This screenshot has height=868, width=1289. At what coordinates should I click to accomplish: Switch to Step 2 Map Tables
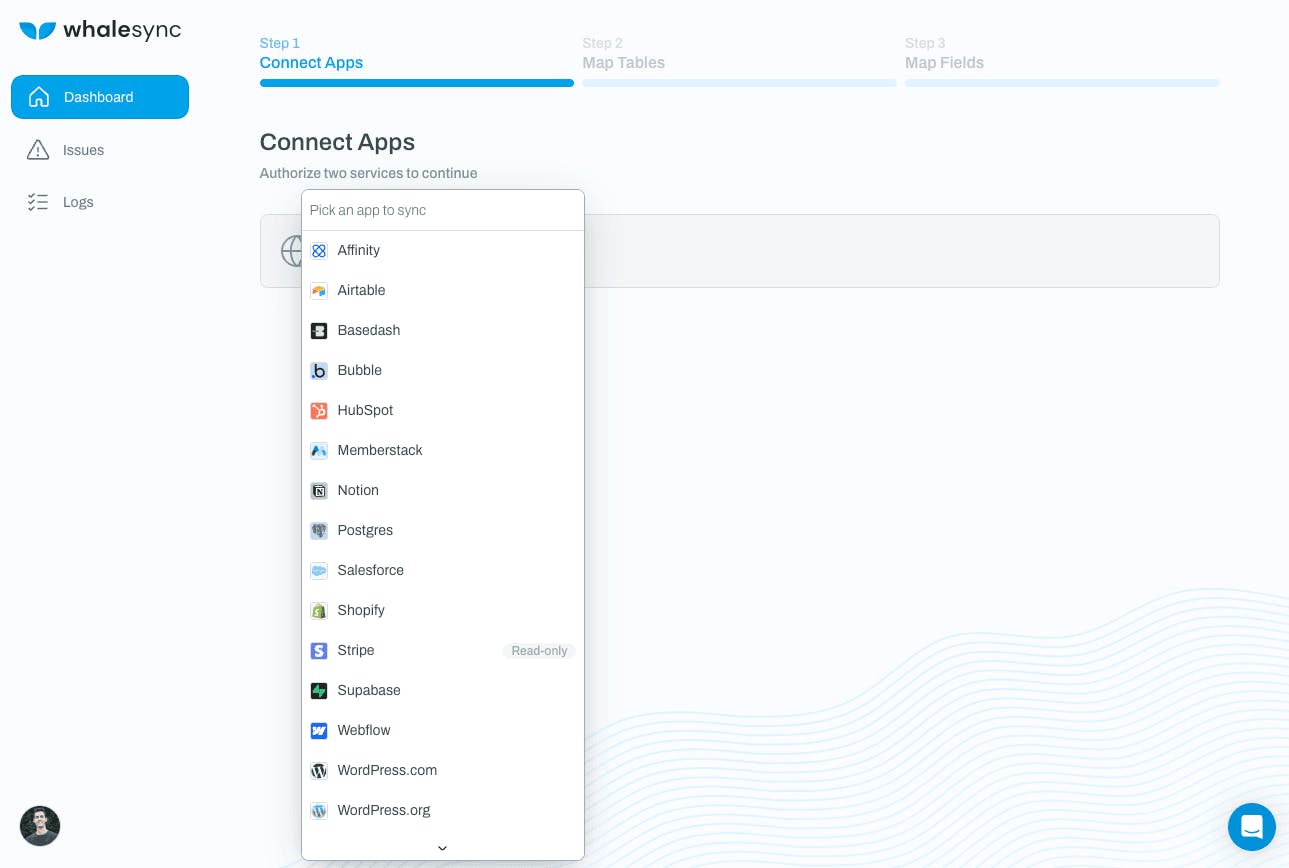(624, 54)
